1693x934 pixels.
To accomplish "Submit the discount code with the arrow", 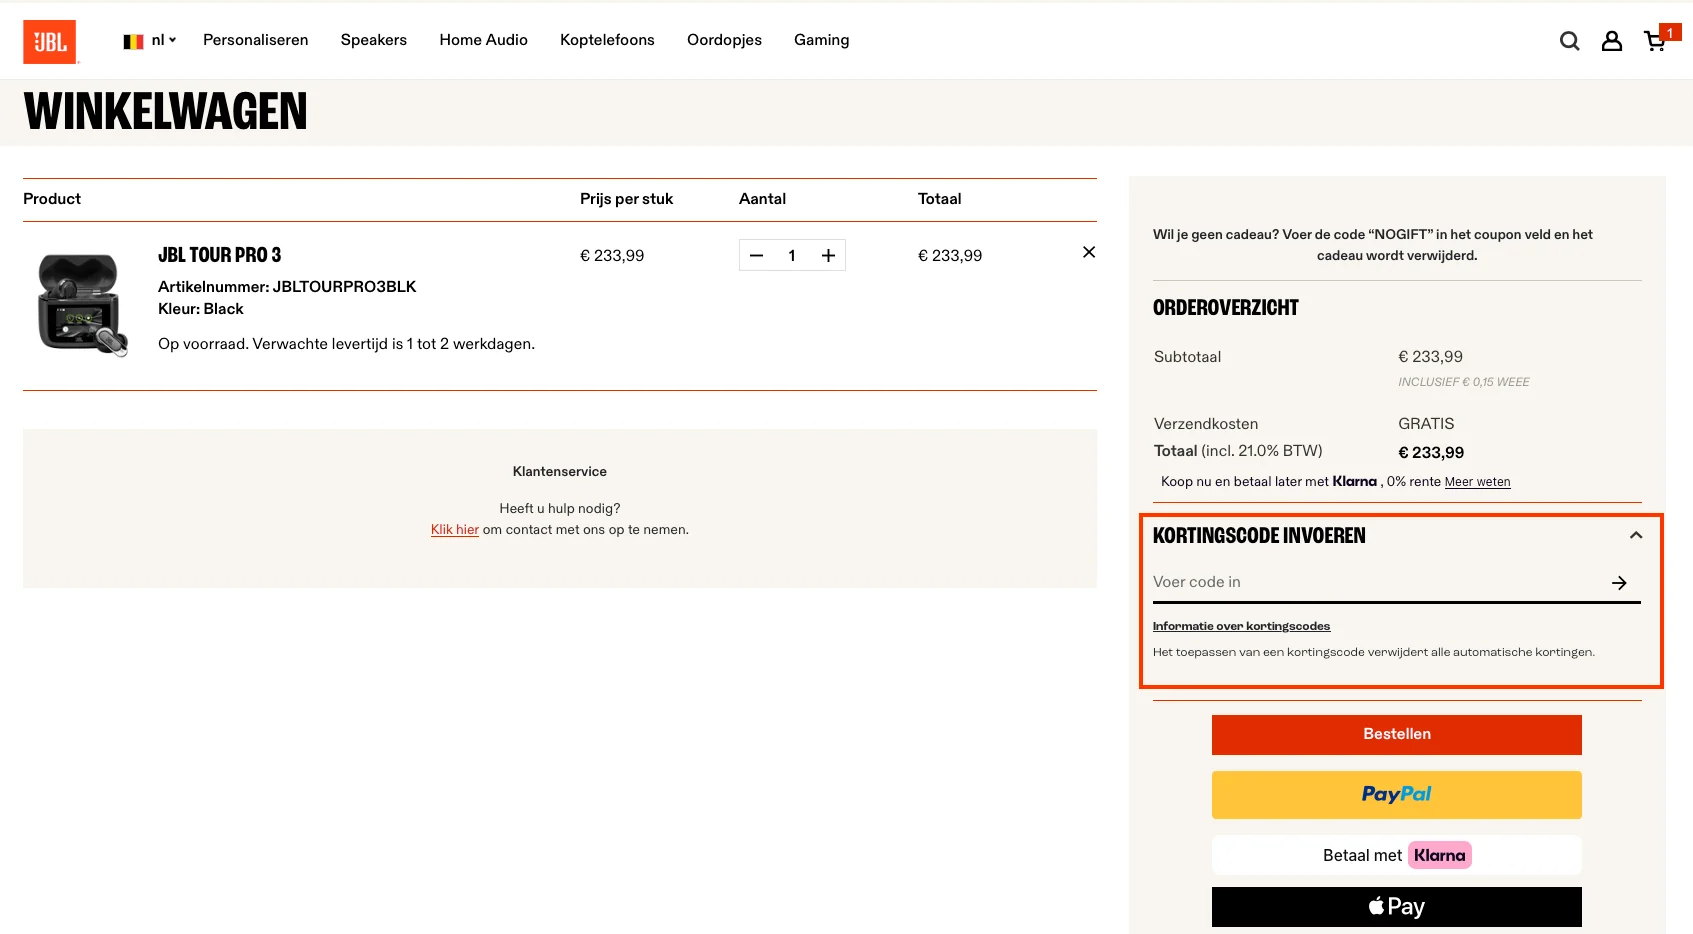I will pyautogui.click(x=1619, y=582).
